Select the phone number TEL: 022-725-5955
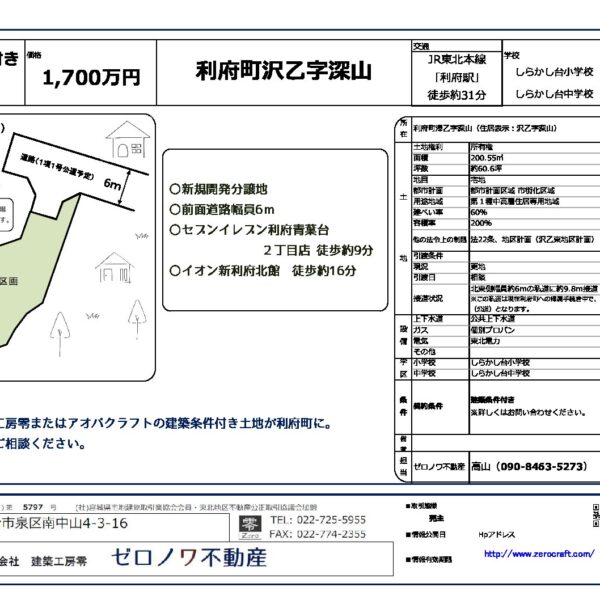600x600 pixels. pos(318,520)
